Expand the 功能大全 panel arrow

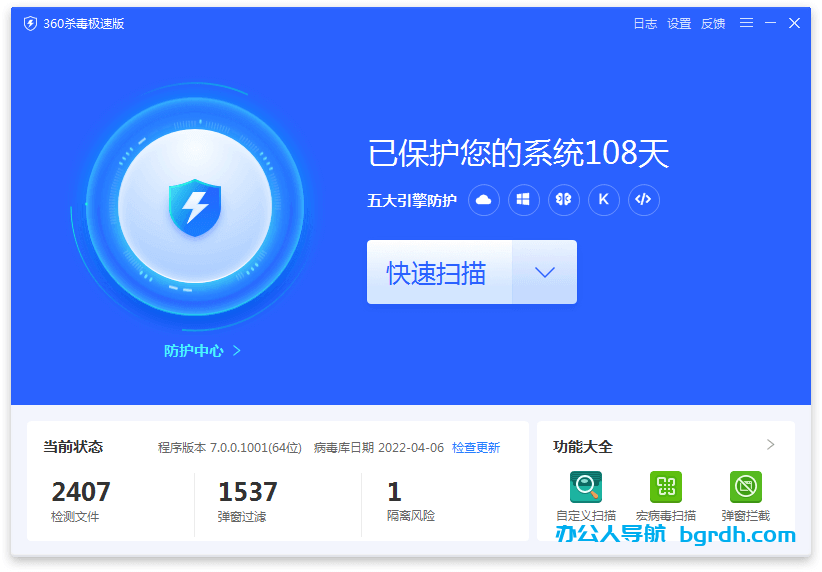770,445
